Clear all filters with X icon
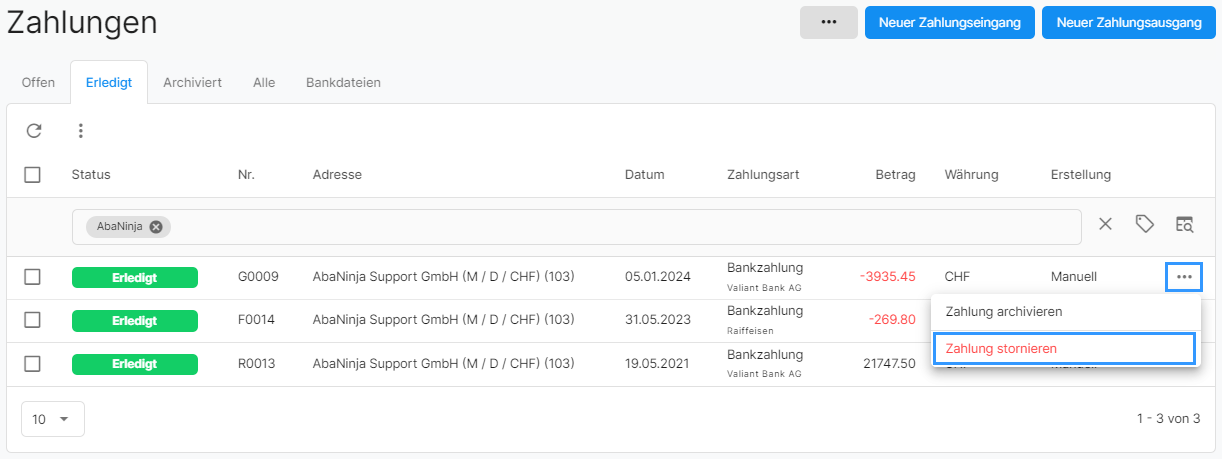Image resolution: width=1222 pixels, height=459 pixels. tap(1105, 225)
